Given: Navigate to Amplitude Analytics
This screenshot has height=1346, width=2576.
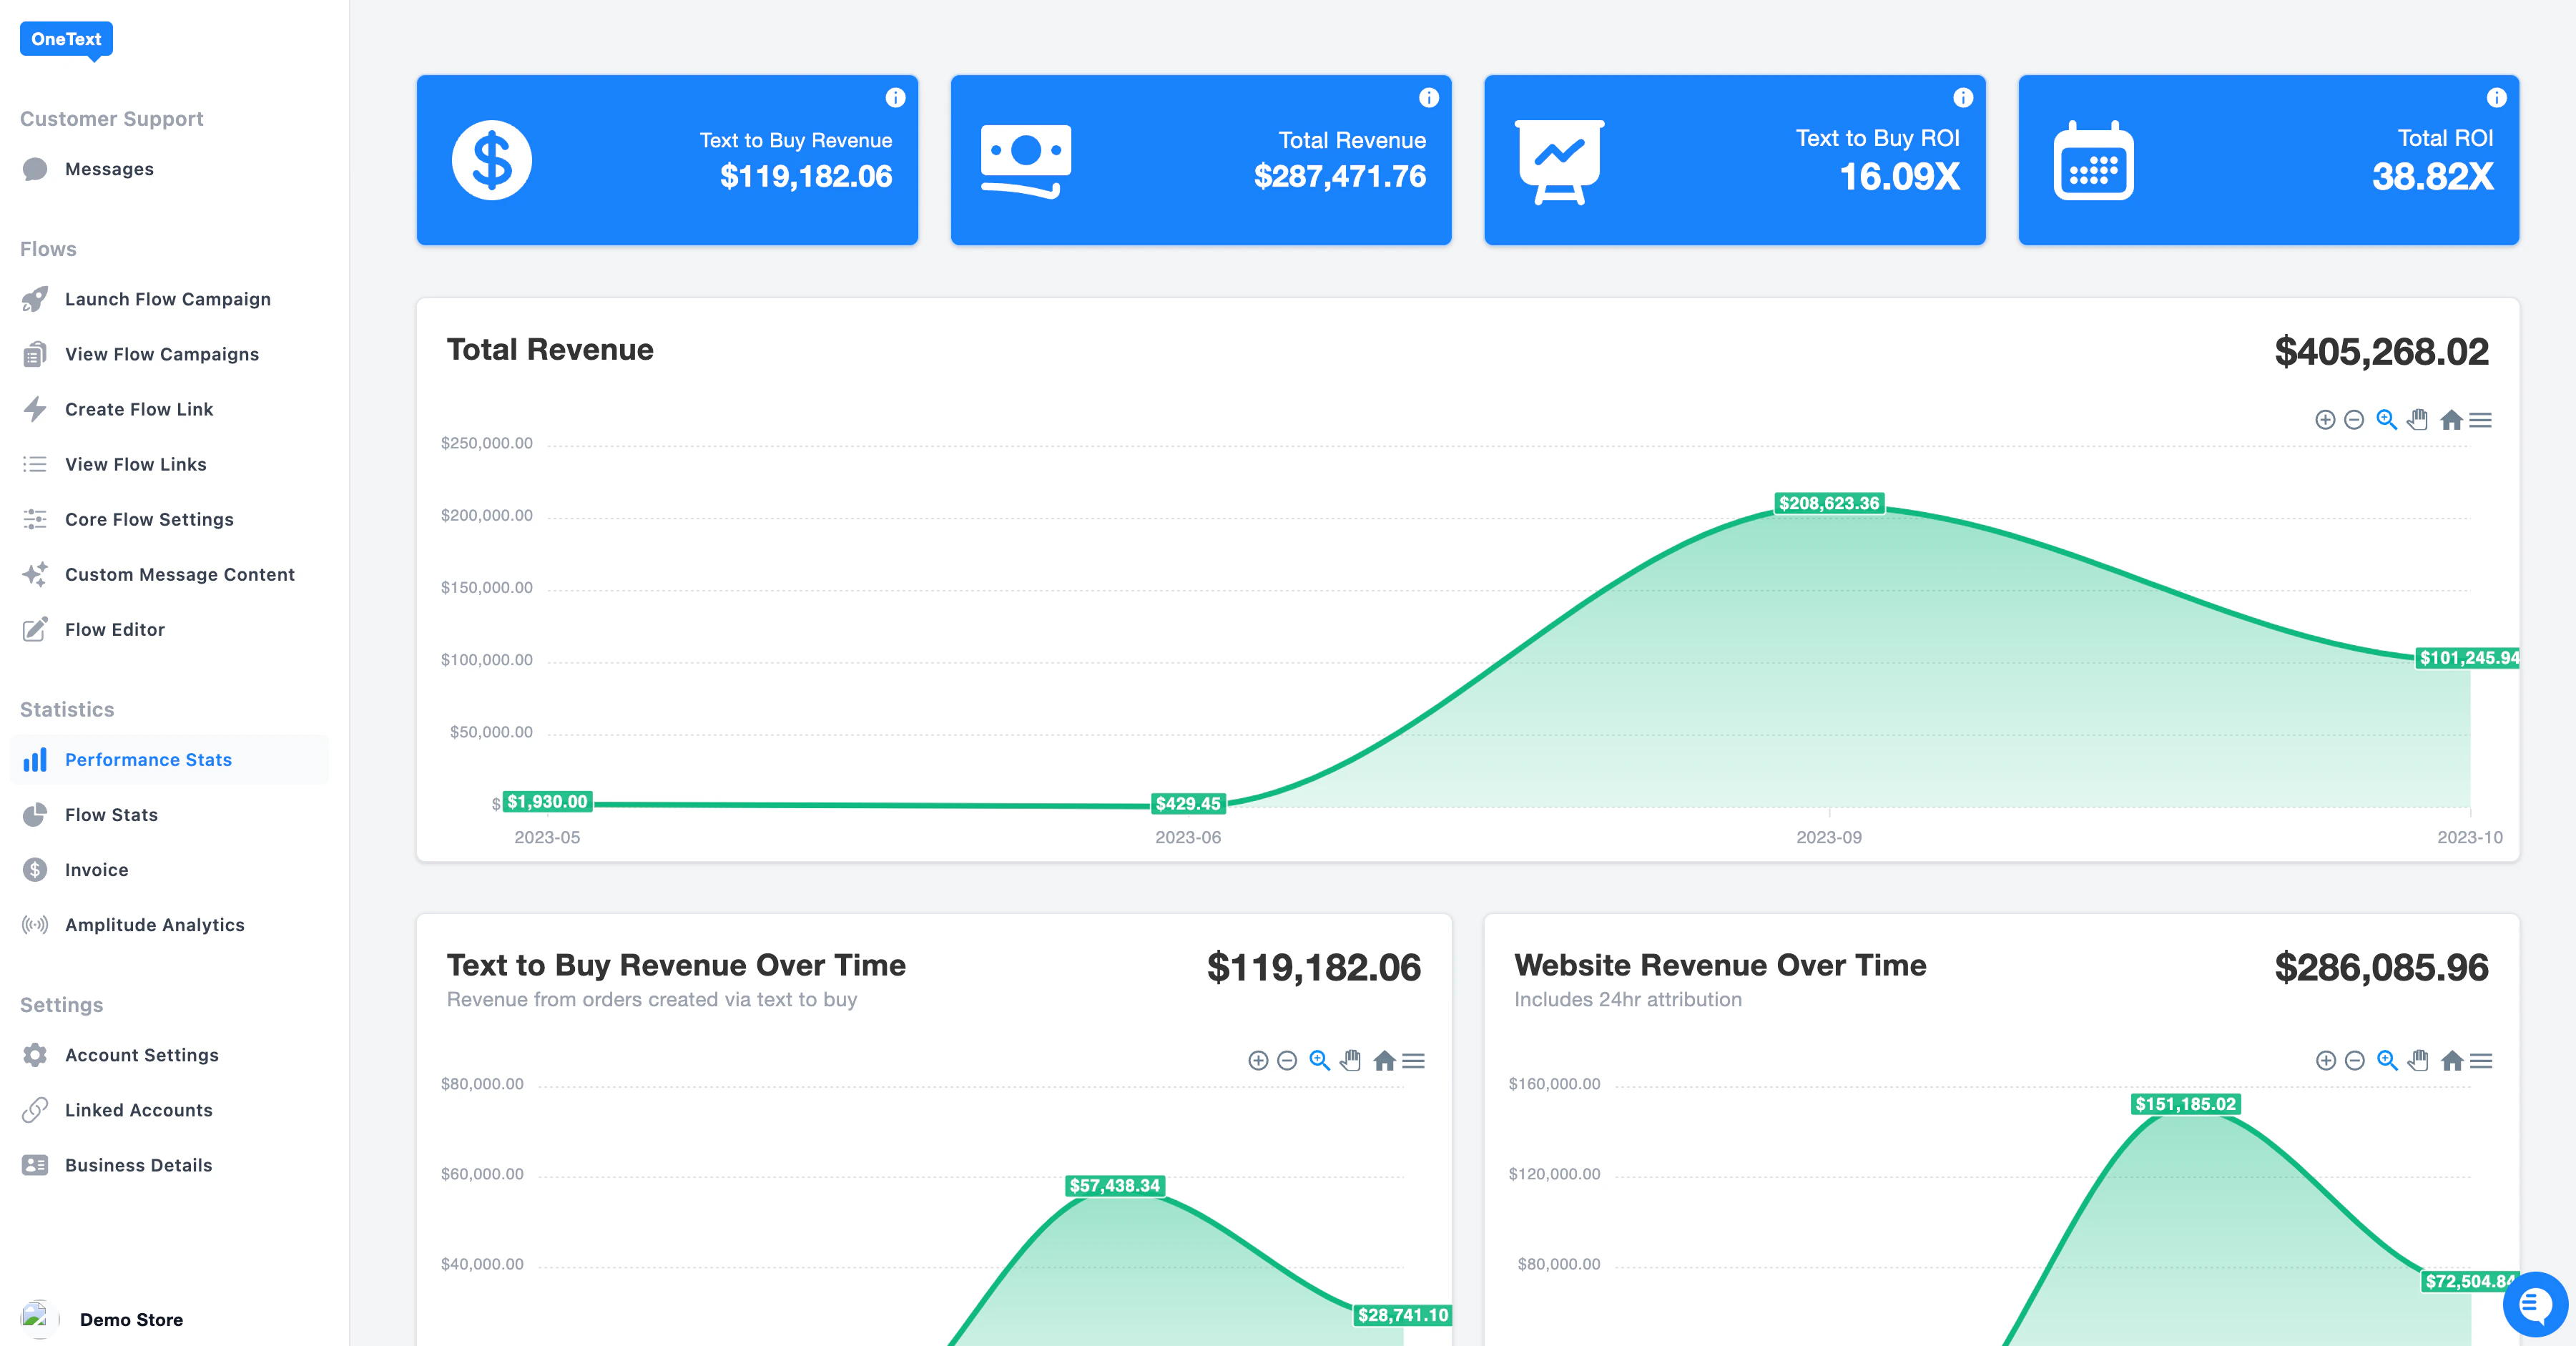Looking at the screenshot, I should click(x=154, y=925).
